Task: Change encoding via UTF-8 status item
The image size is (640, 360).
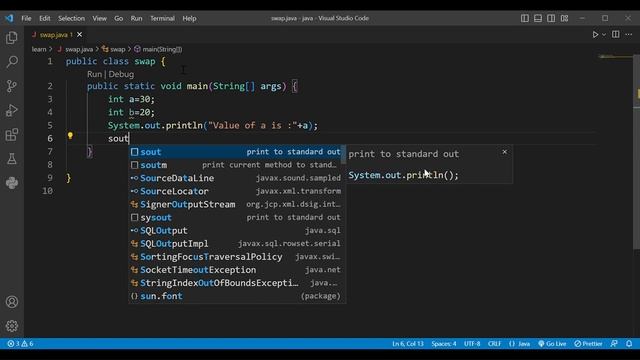Action: click(x=472, y=344)
